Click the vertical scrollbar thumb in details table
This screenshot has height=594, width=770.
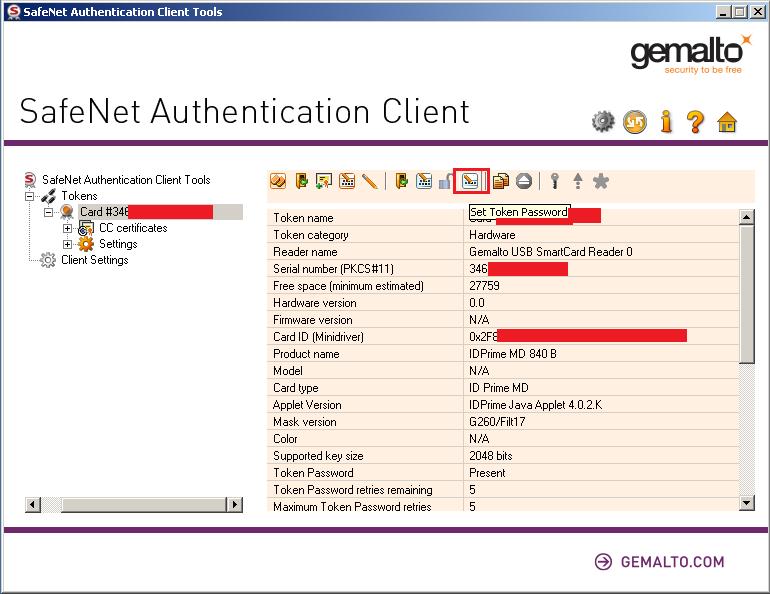click(x=746, y=294)
